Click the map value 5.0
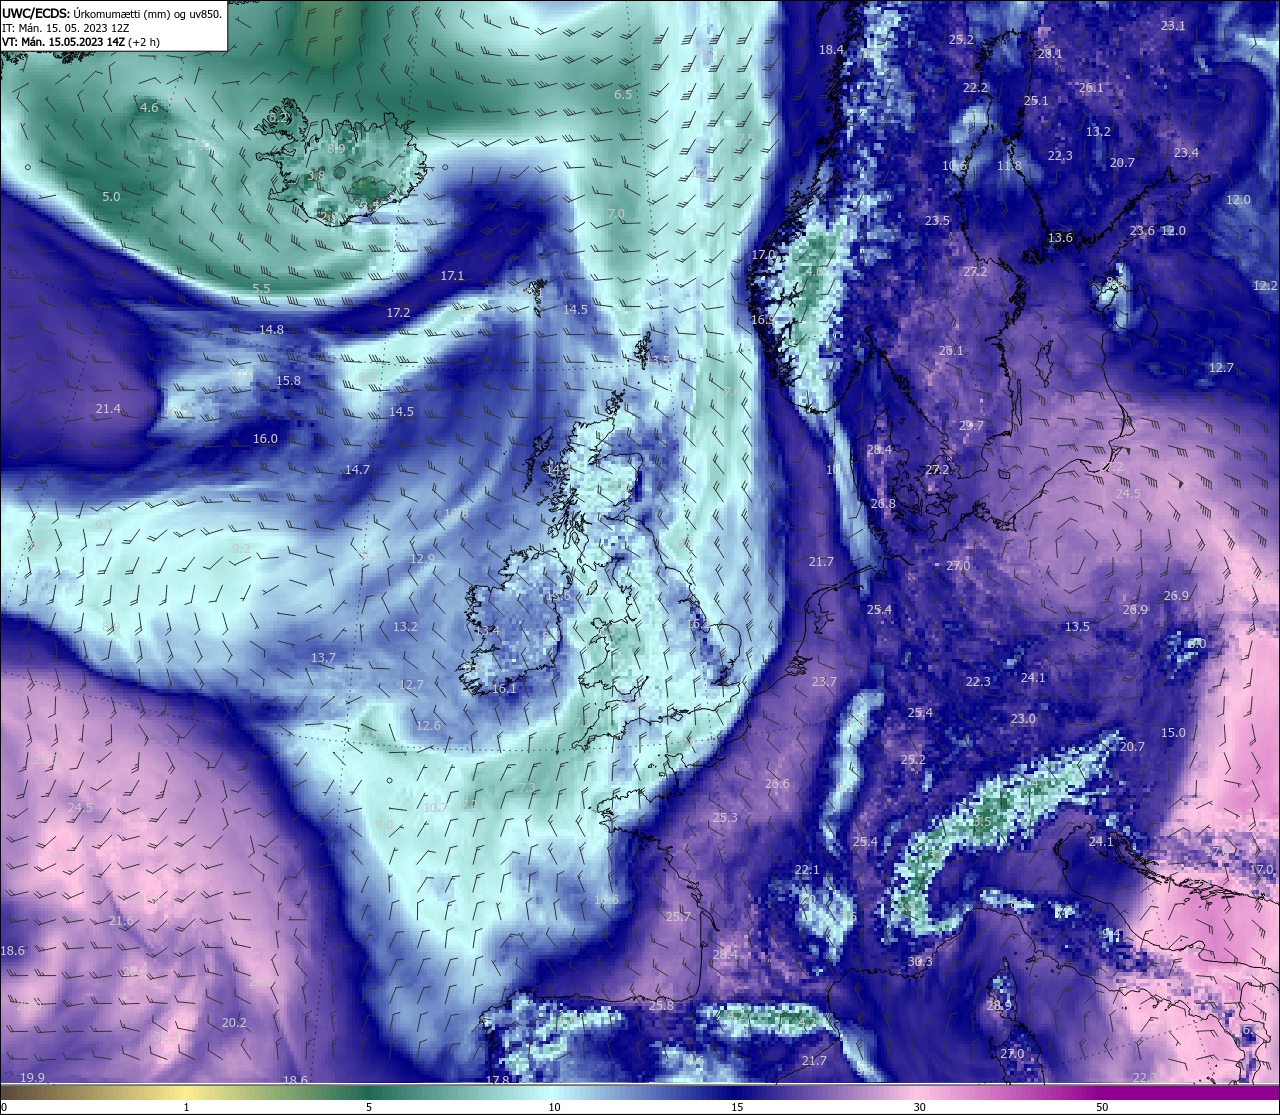 coord(111,197)
